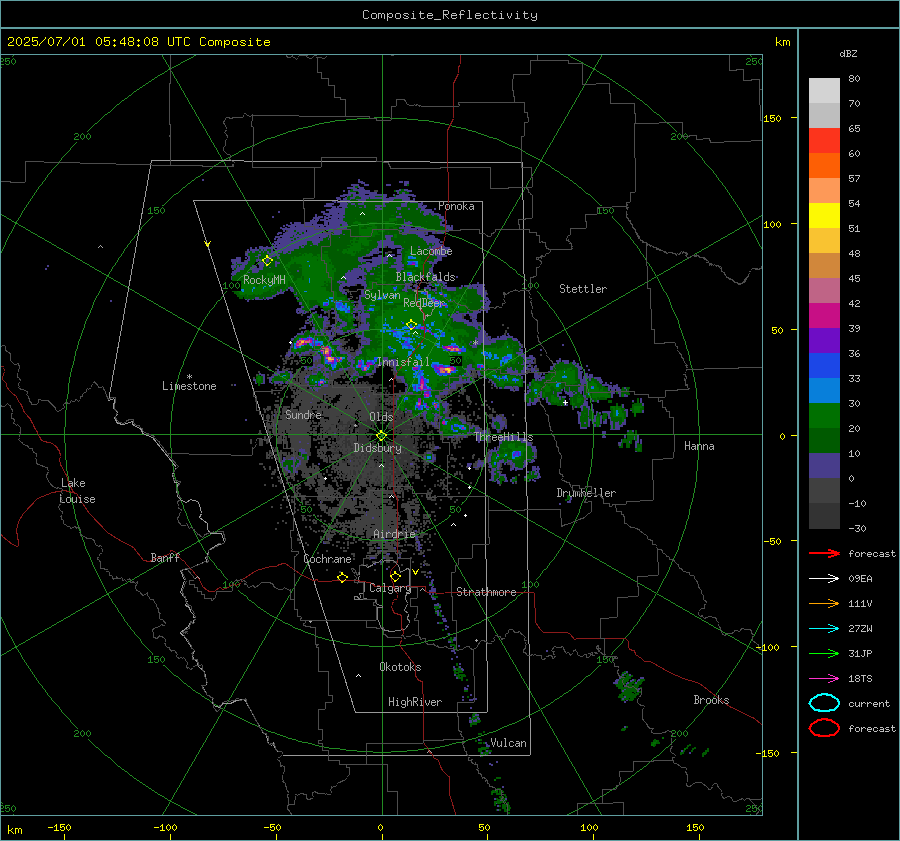Click the yellow diamond marker below Cochrane
Image resolution: width=900 pixels, height=841 pixels.
coord(342,577)
